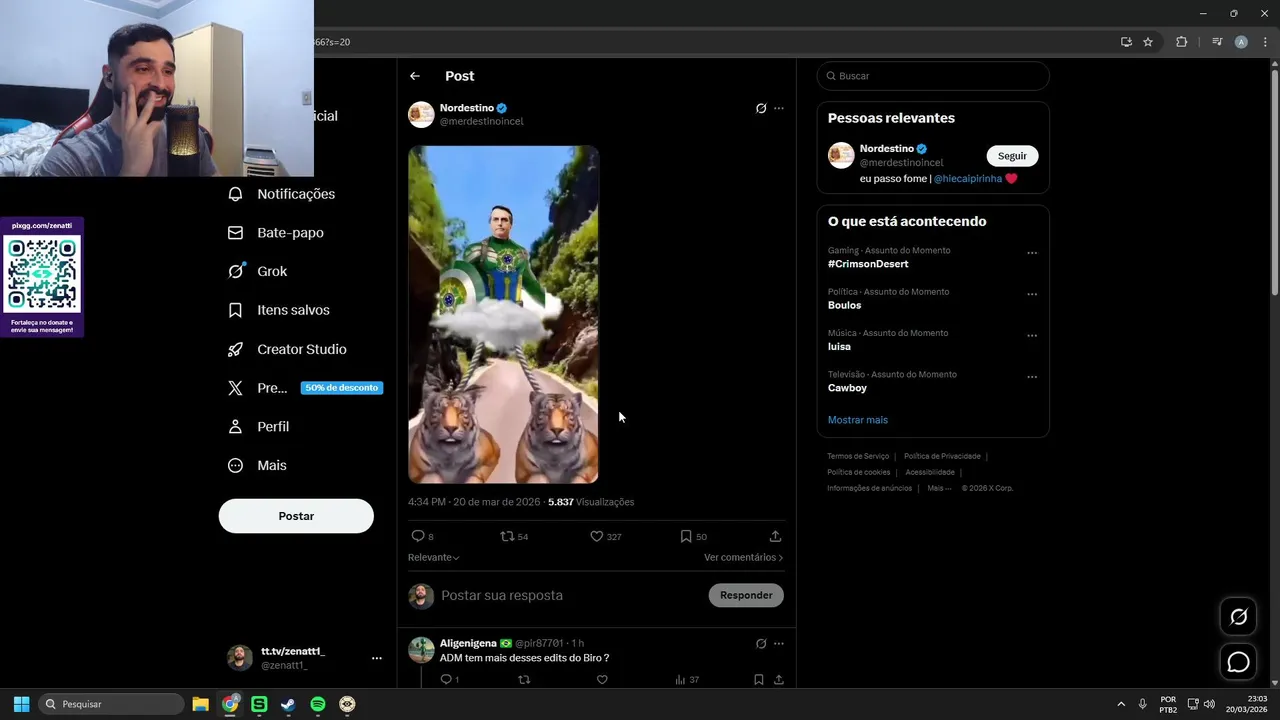Open account menu dots for zenatt1_
Viewport: 1280px width, 720px height.
[x=377, y=658]
